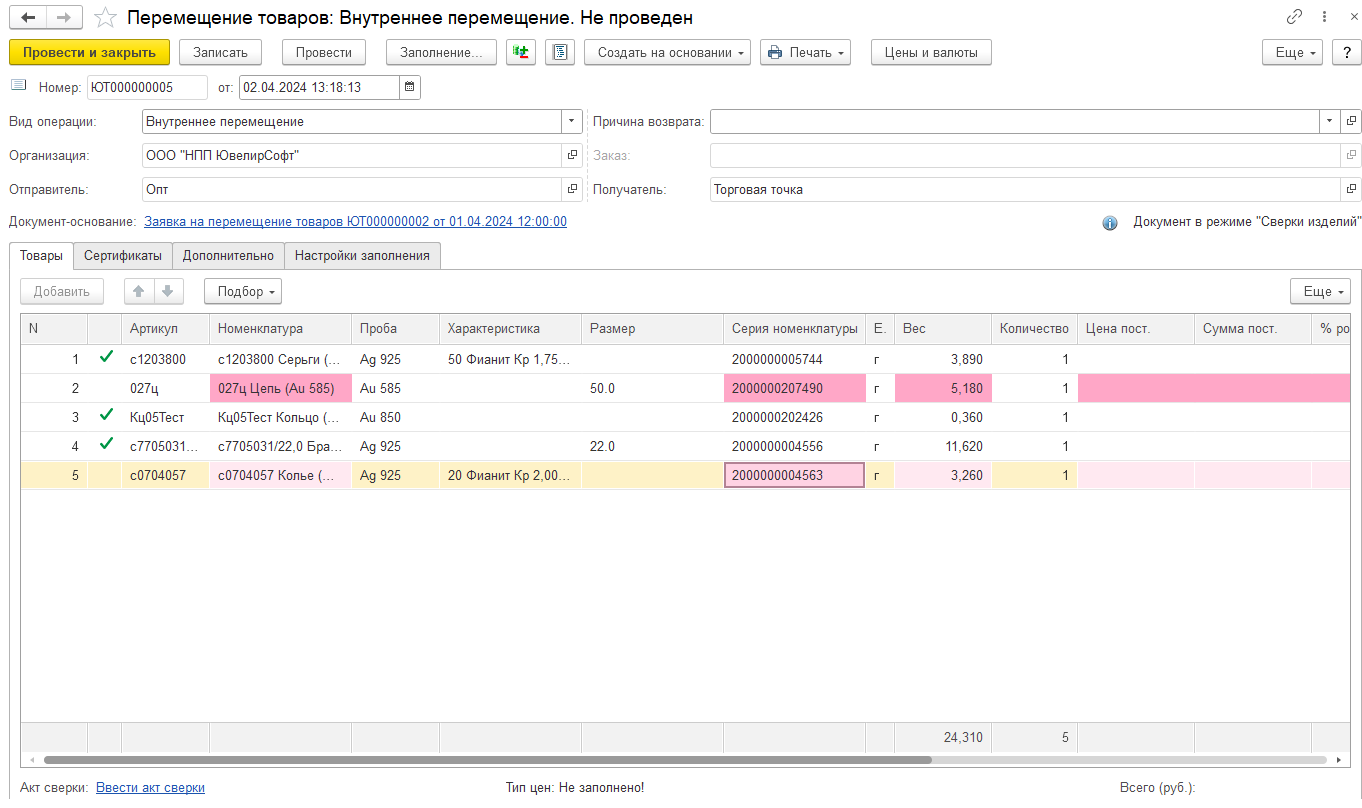Sort by the Артикул column header
The height and width of the screenshot is (808, 1362).
pyautogui.click(x=165, y=328)
